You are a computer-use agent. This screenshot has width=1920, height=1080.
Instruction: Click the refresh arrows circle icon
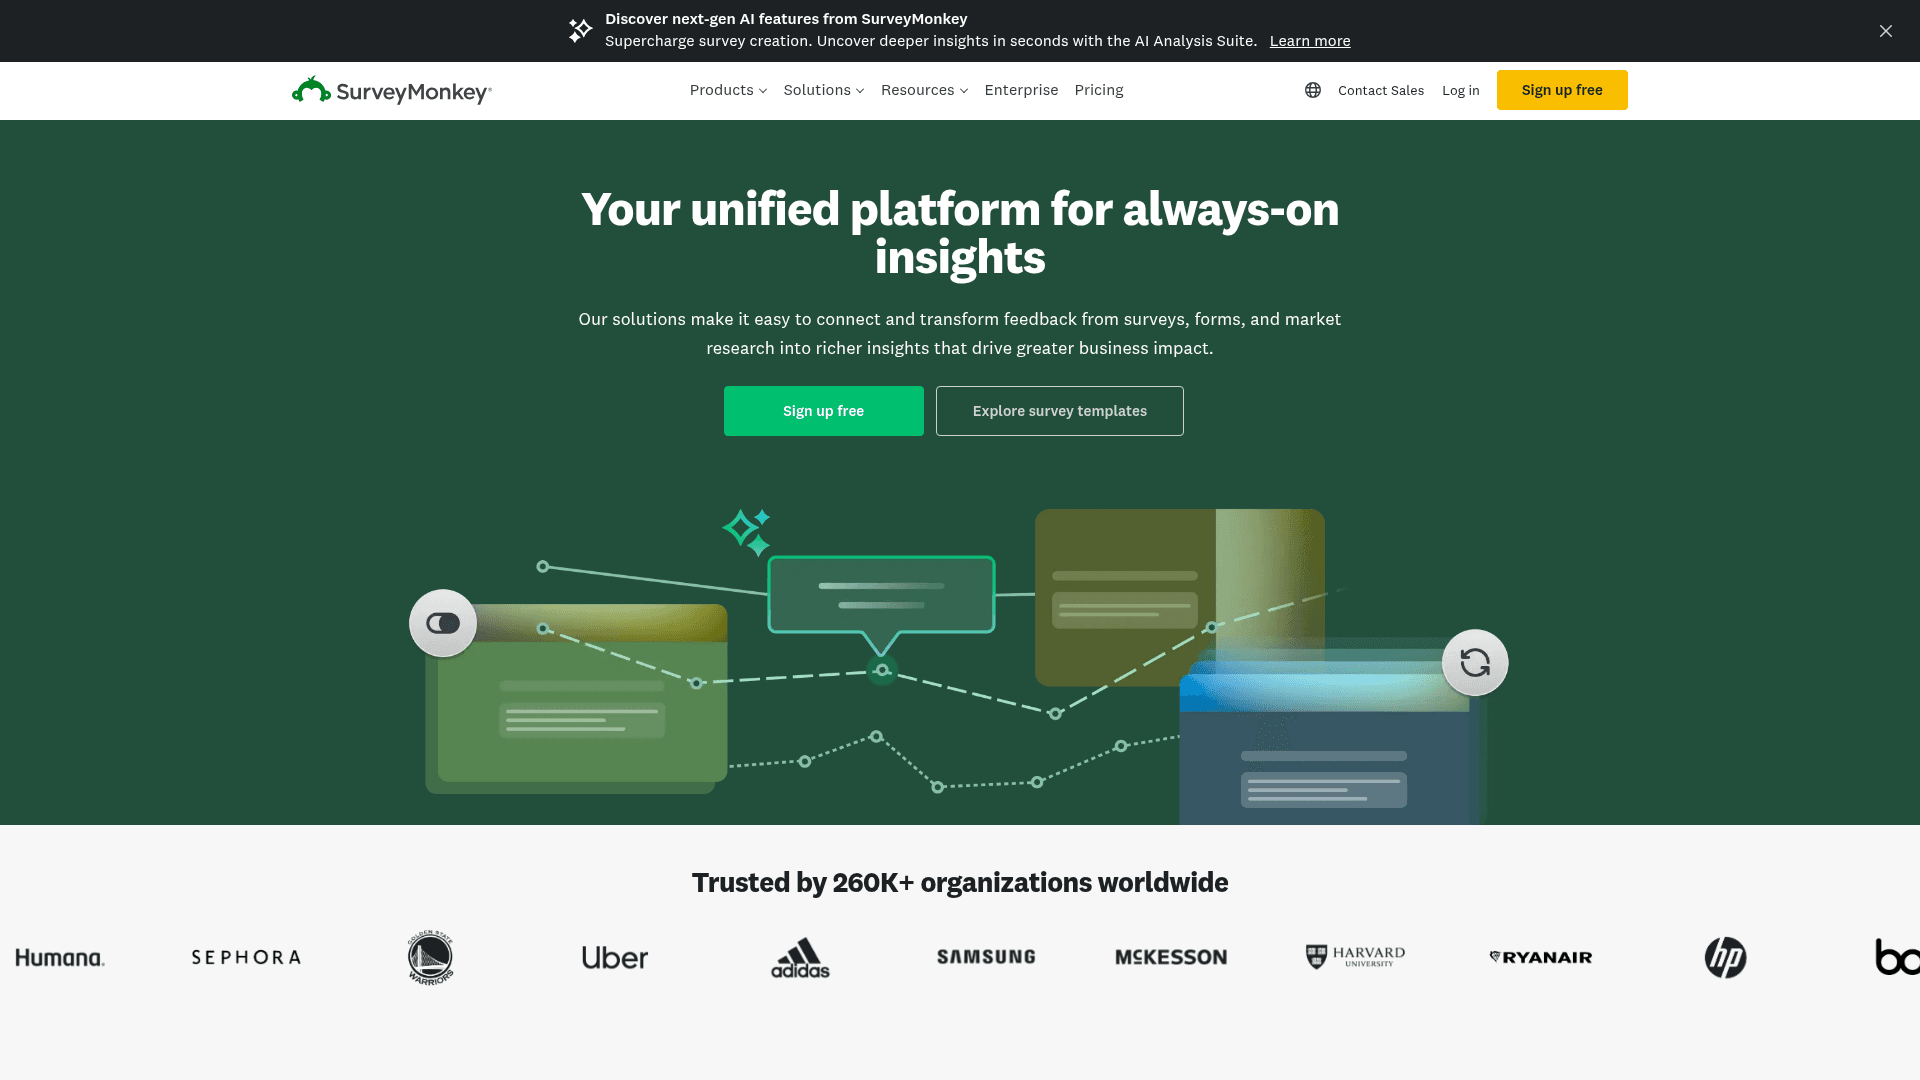tap(1475, 662)
